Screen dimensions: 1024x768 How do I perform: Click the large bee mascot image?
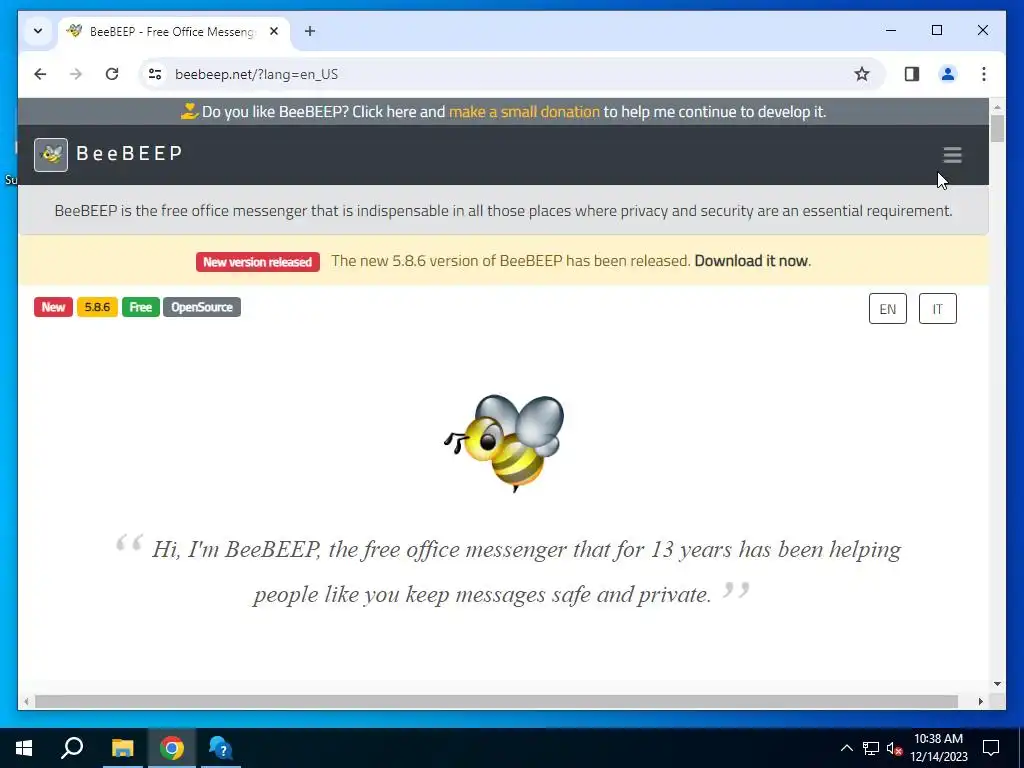(x=504, y=442)
